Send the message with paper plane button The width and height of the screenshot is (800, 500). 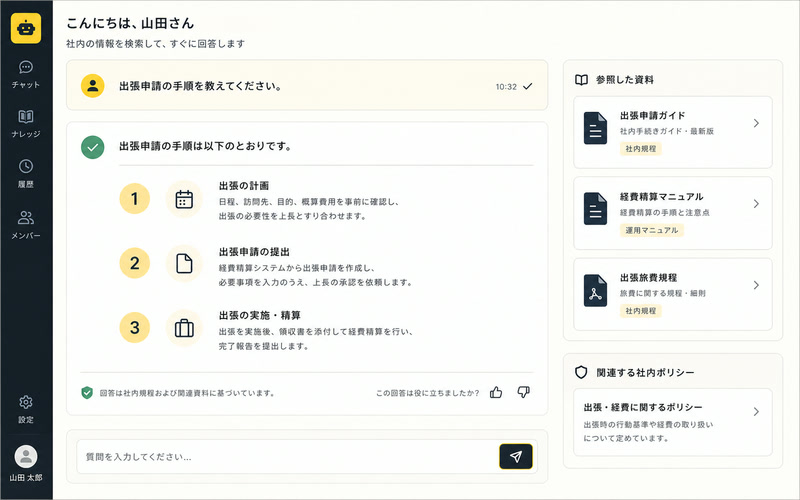(x=516, y=457)
